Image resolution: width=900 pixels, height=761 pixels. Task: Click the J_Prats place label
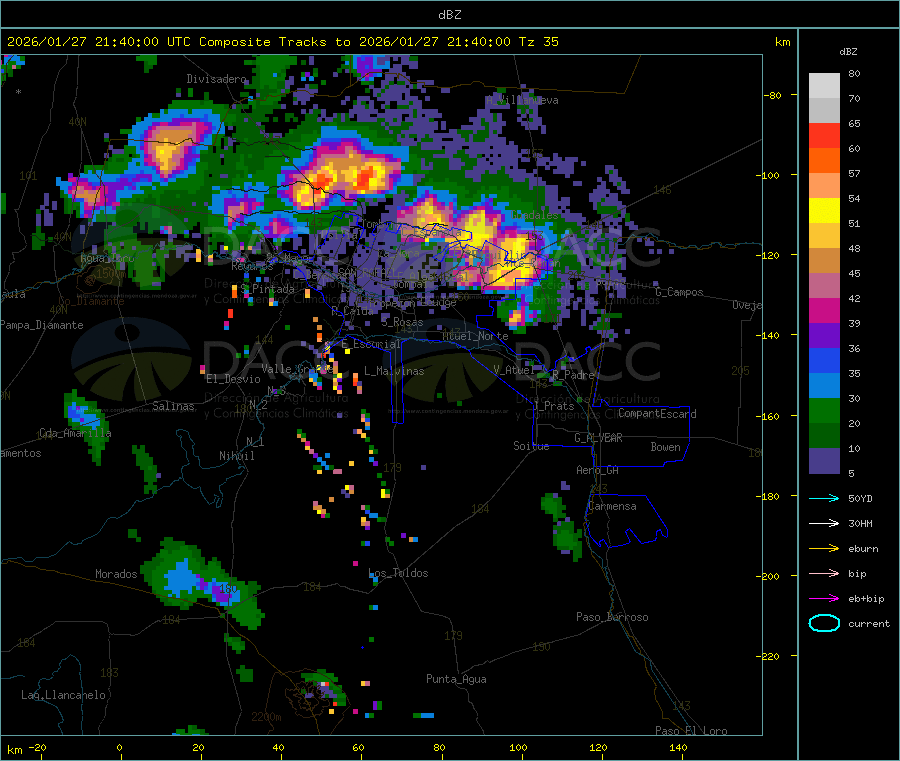(553, 406)
